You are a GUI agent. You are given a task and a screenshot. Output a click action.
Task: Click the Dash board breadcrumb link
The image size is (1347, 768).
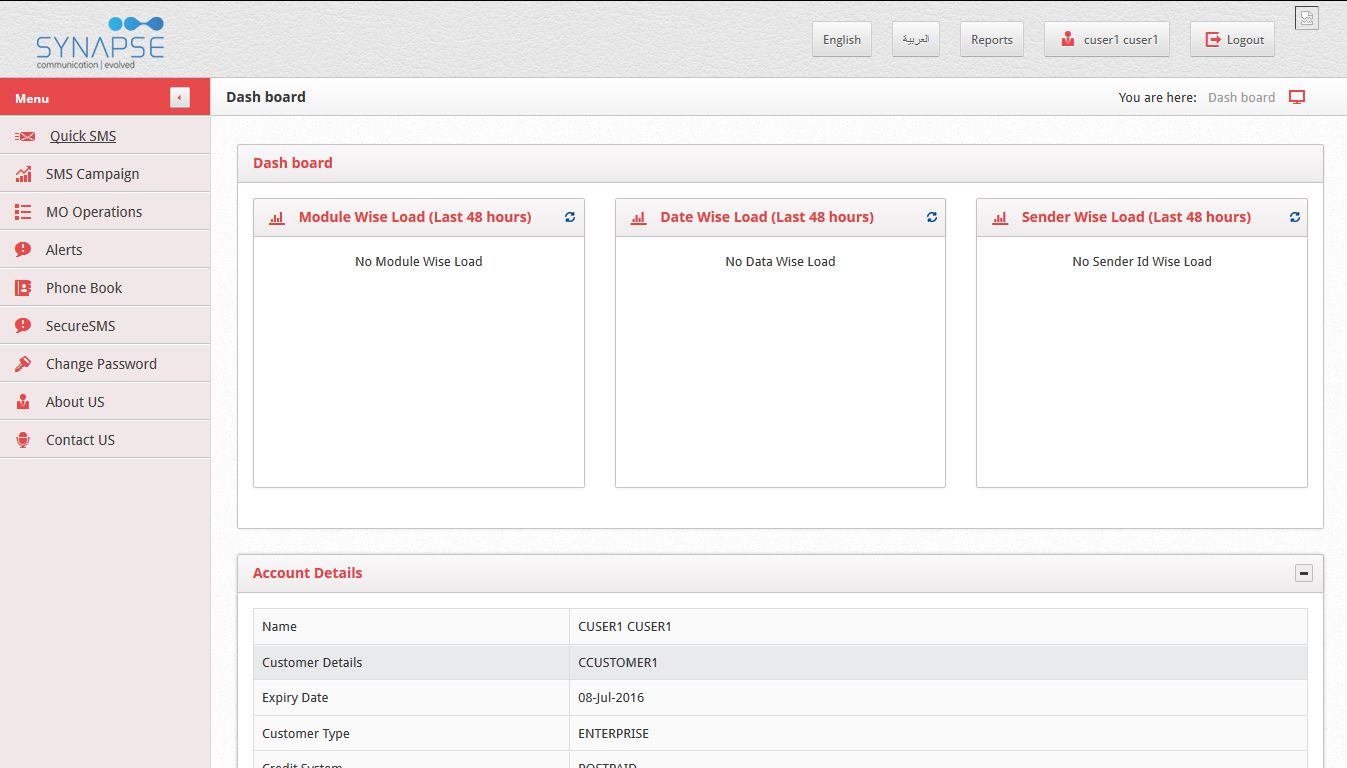[1241, 97]
